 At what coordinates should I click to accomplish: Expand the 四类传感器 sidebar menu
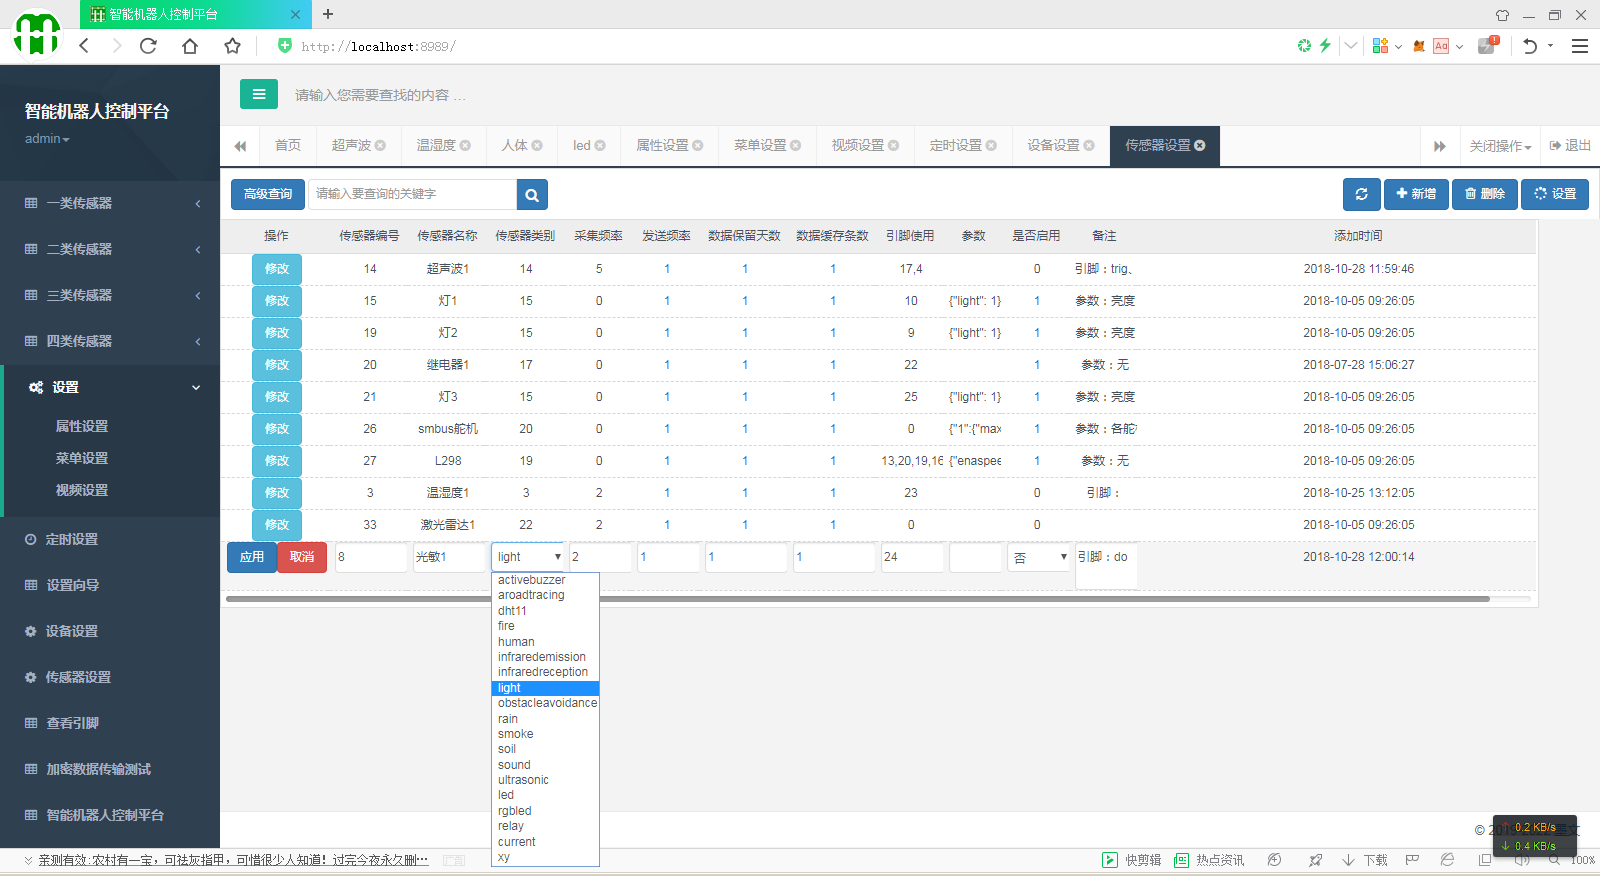pos(110,341)
